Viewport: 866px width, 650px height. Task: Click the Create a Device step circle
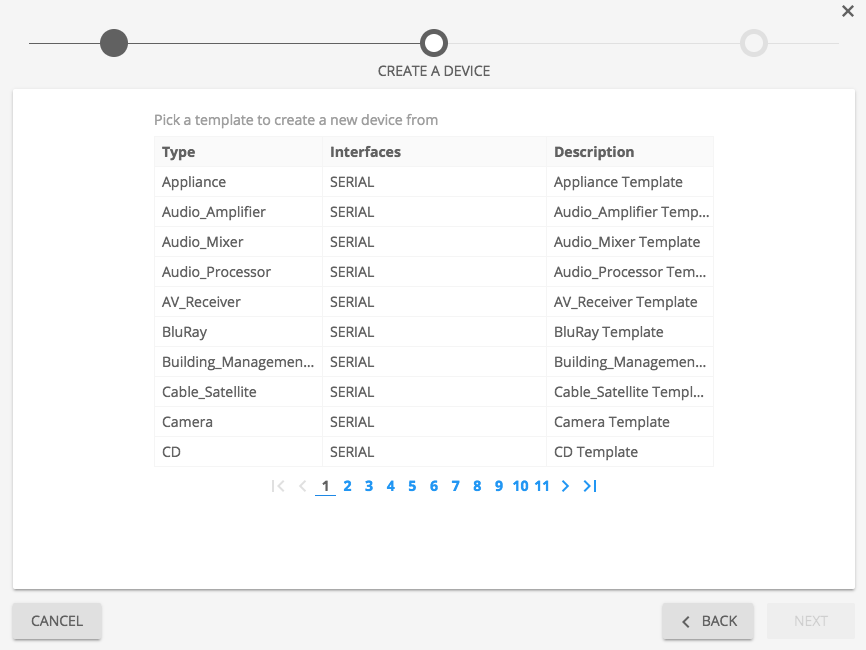pyautogui.click(x=434, y=43)
